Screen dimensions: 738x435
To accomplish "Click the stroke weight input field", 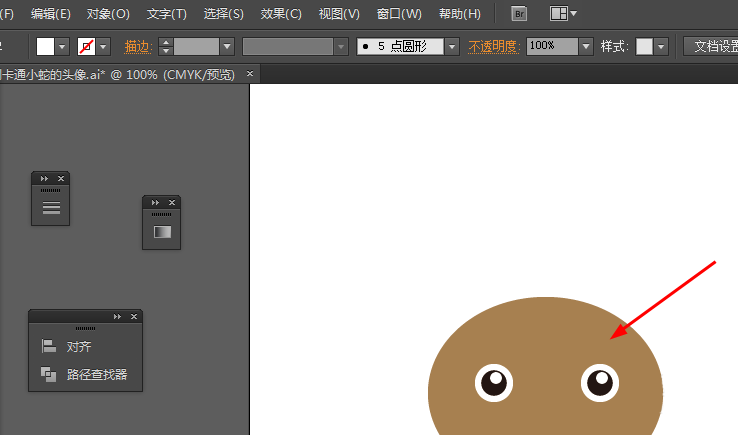I will point(196,47).
